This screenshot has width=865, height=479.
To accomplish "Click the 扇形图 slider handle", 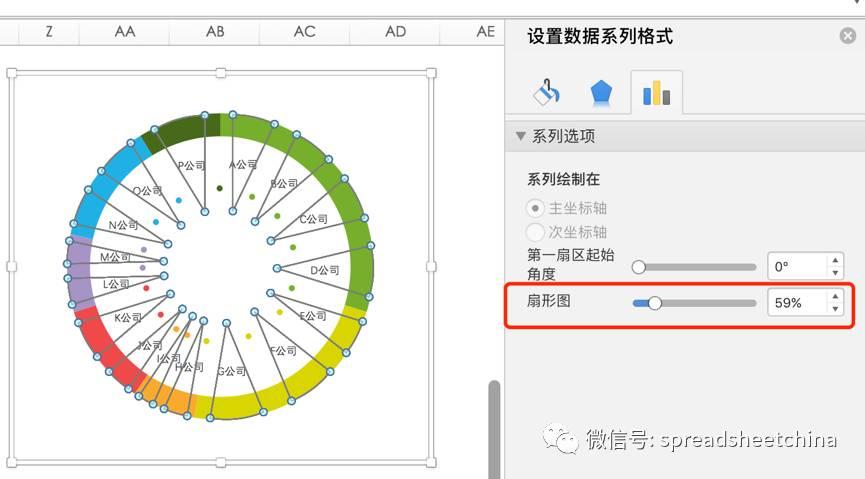I will pos(655,303).
